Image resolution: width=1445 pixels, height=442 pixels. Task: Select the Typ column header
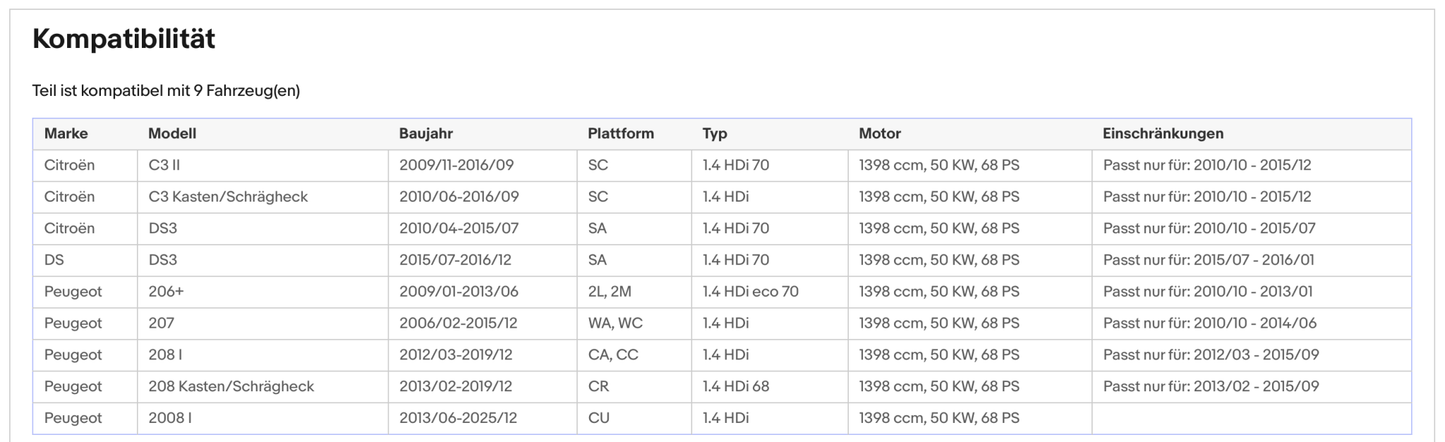(x=715, y=134)
